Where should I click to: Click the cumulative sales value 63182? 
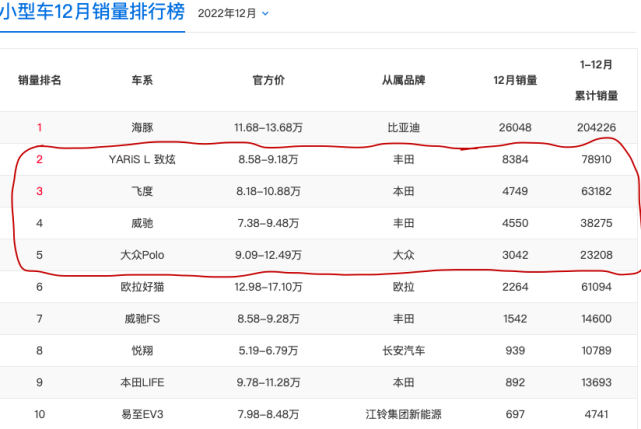click(x=596, y=191)
